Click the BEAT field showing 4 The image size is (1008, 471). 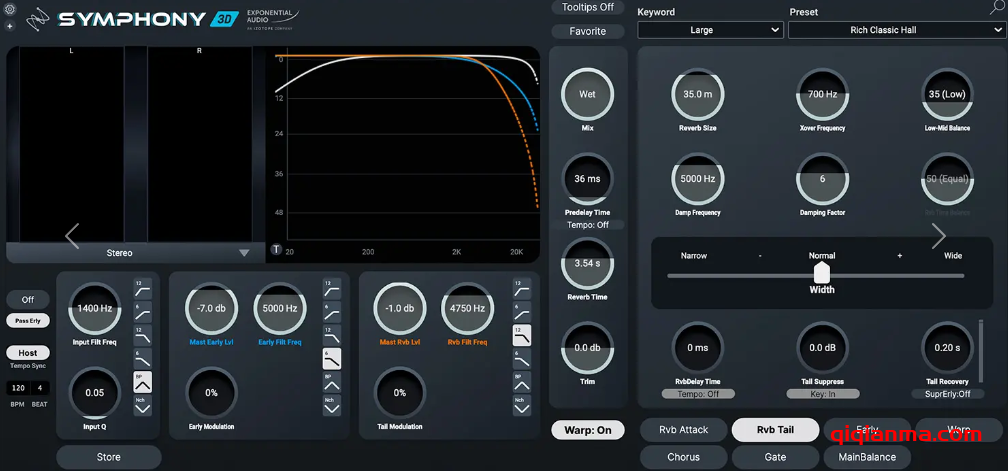pos(40,388)
